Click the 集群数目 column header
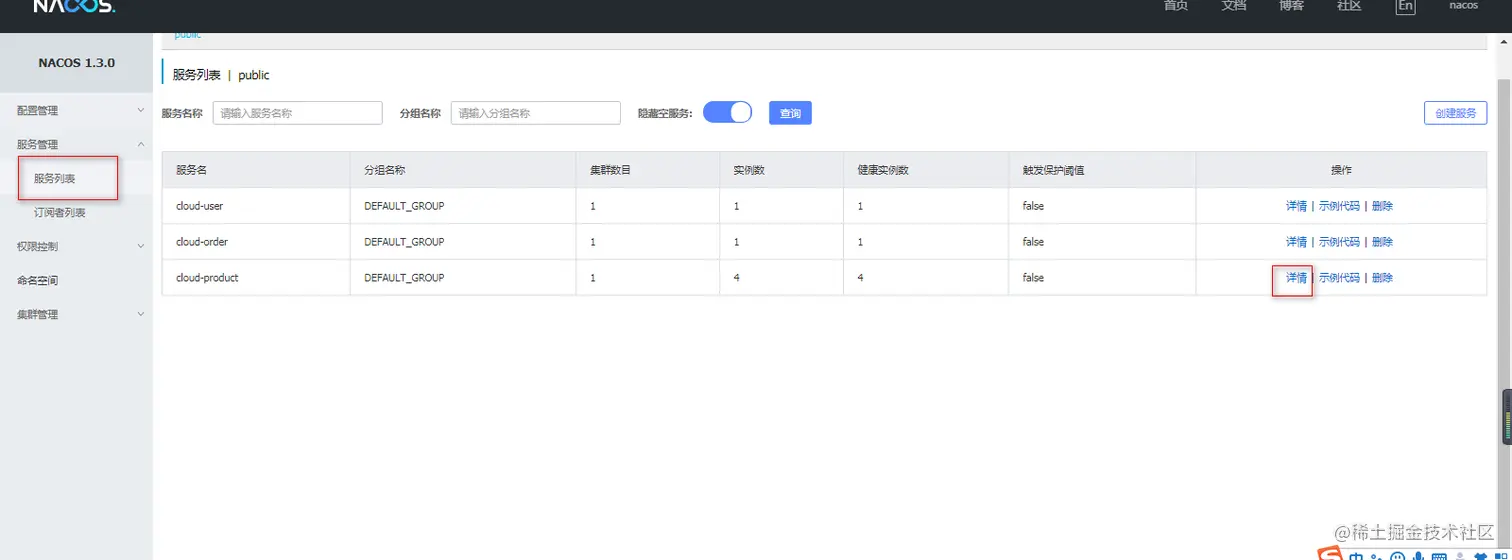1512x560 pixels. 648,170
